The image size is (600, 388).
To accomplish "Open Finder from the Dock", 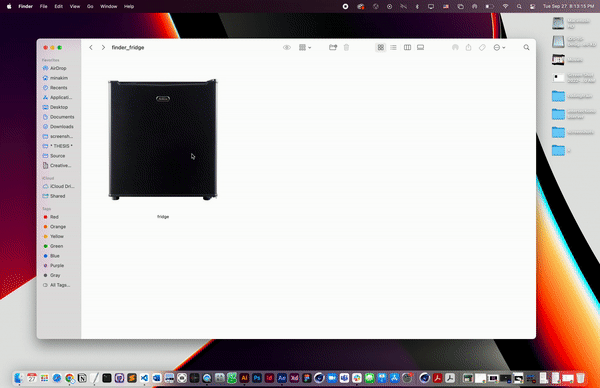I will click(x=19, y=378).
